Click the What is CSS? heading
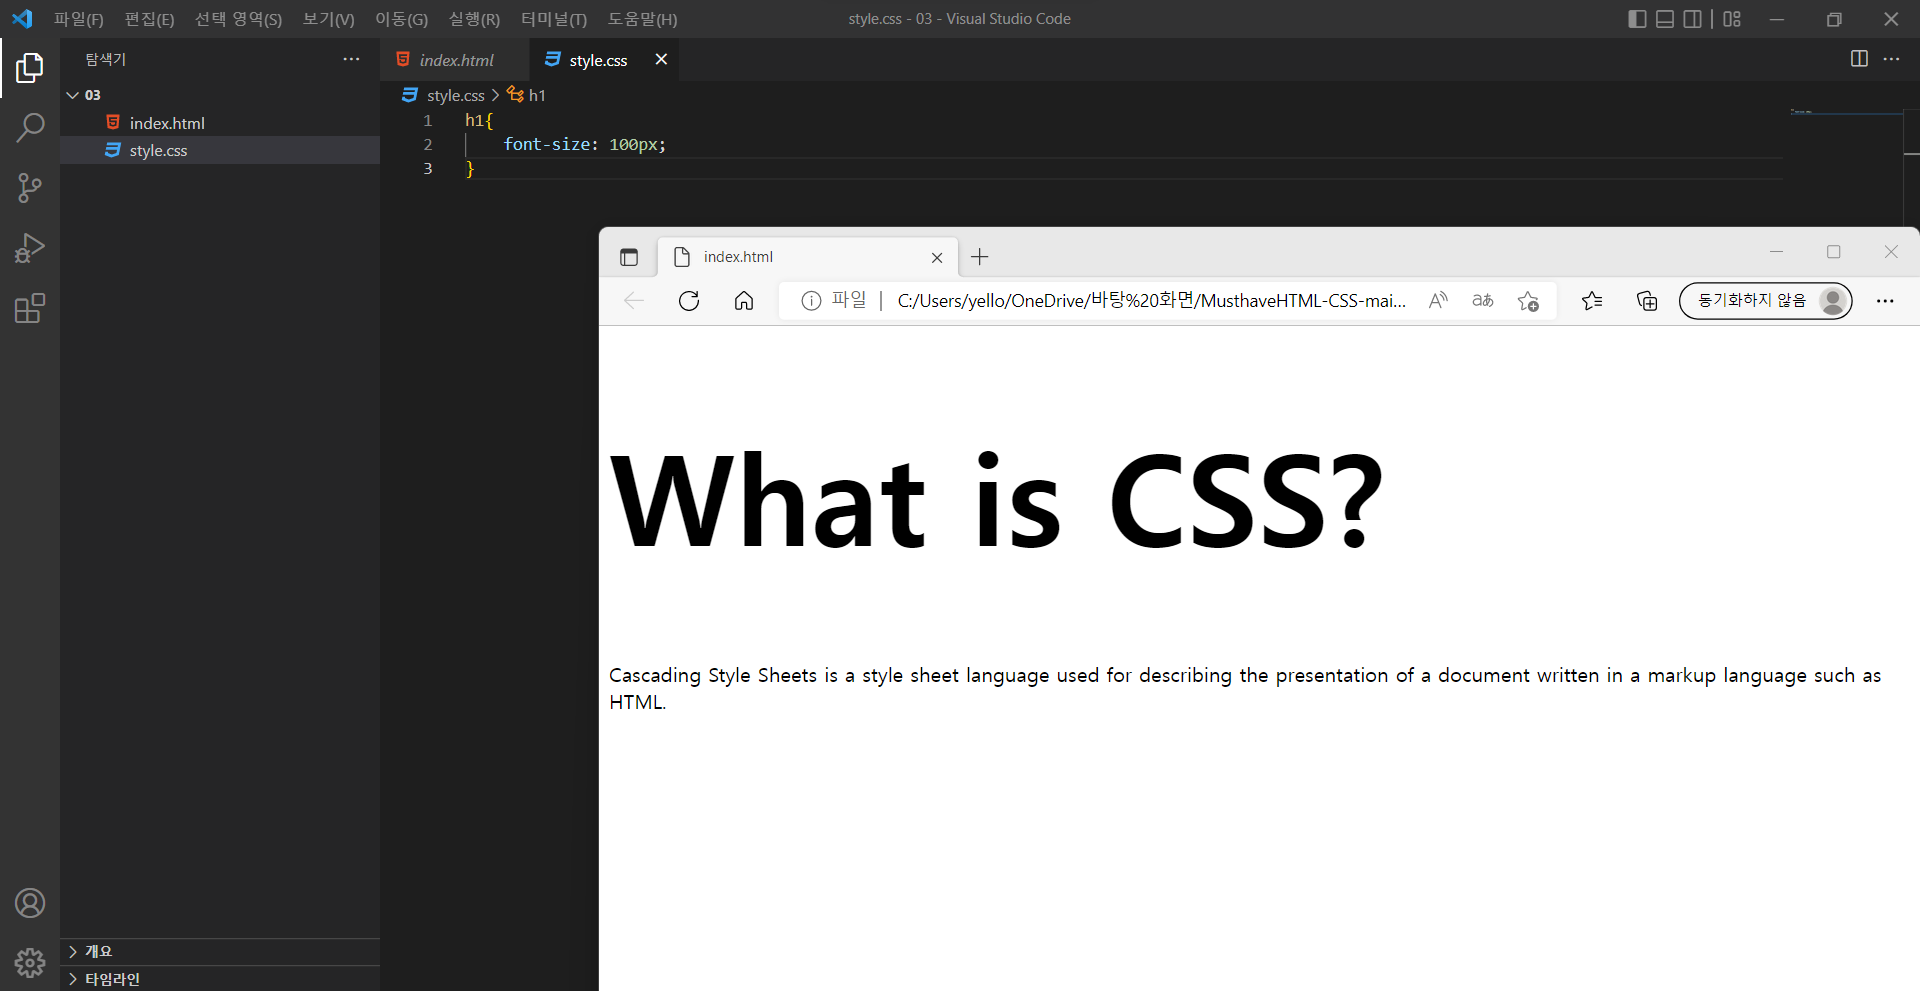The image size is (1920, 991). pyautogui.click(x=997, y=499)
